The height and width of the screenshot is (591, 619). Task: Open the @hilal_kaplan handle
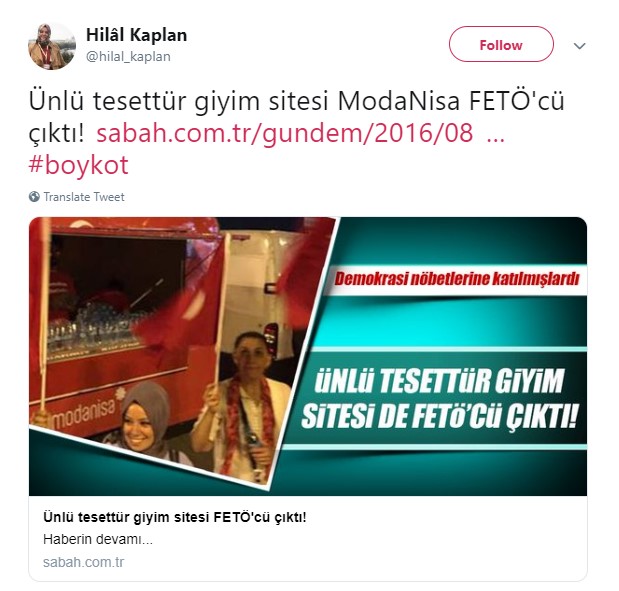tap(128, 56)
